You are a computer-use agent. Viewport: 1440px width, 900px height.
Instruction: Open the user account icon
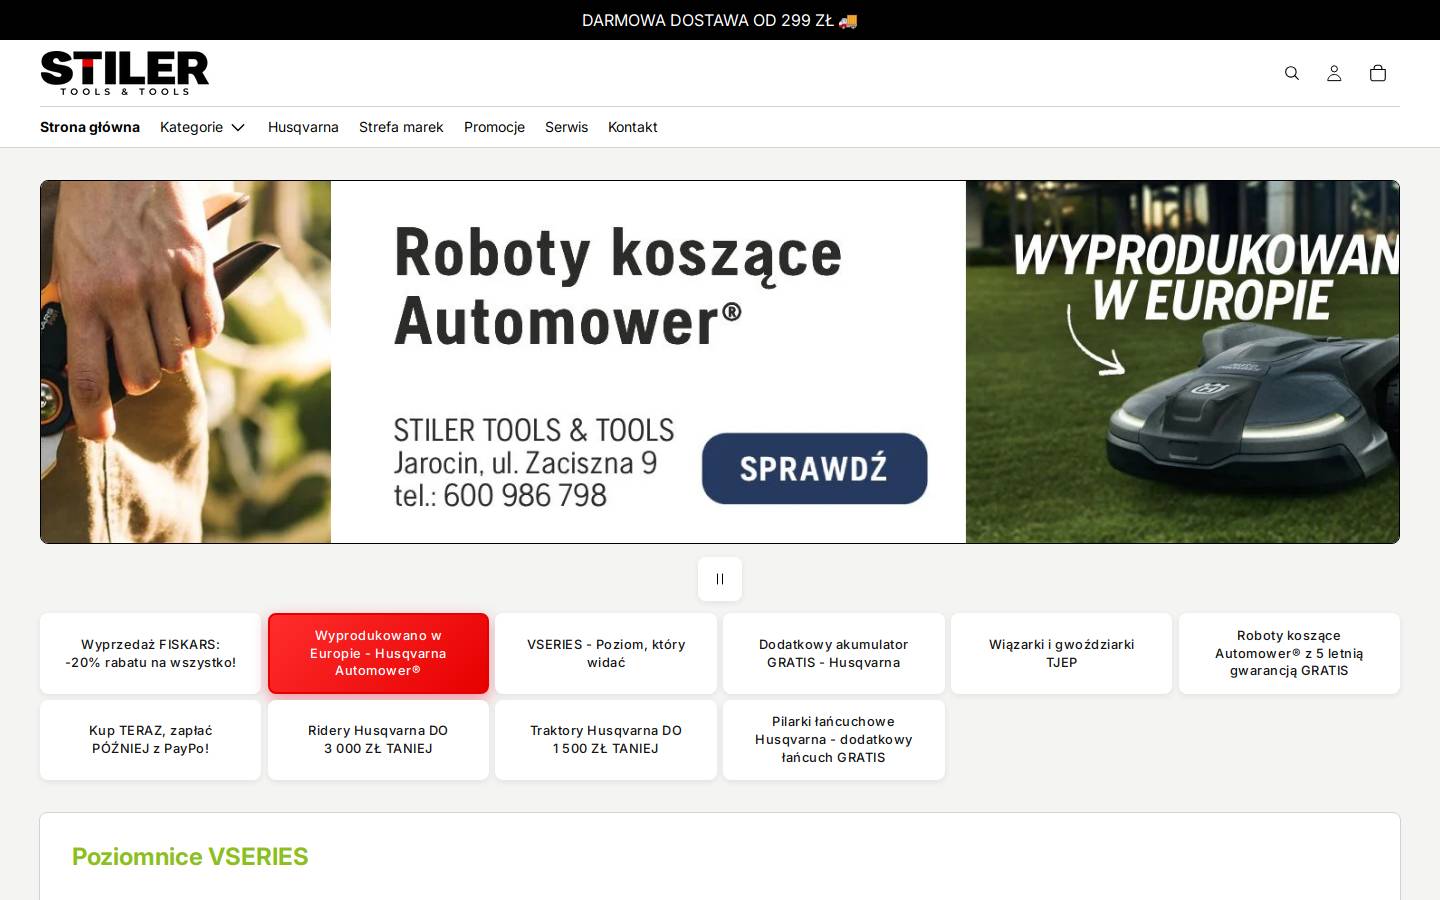tap(1334, 73)
